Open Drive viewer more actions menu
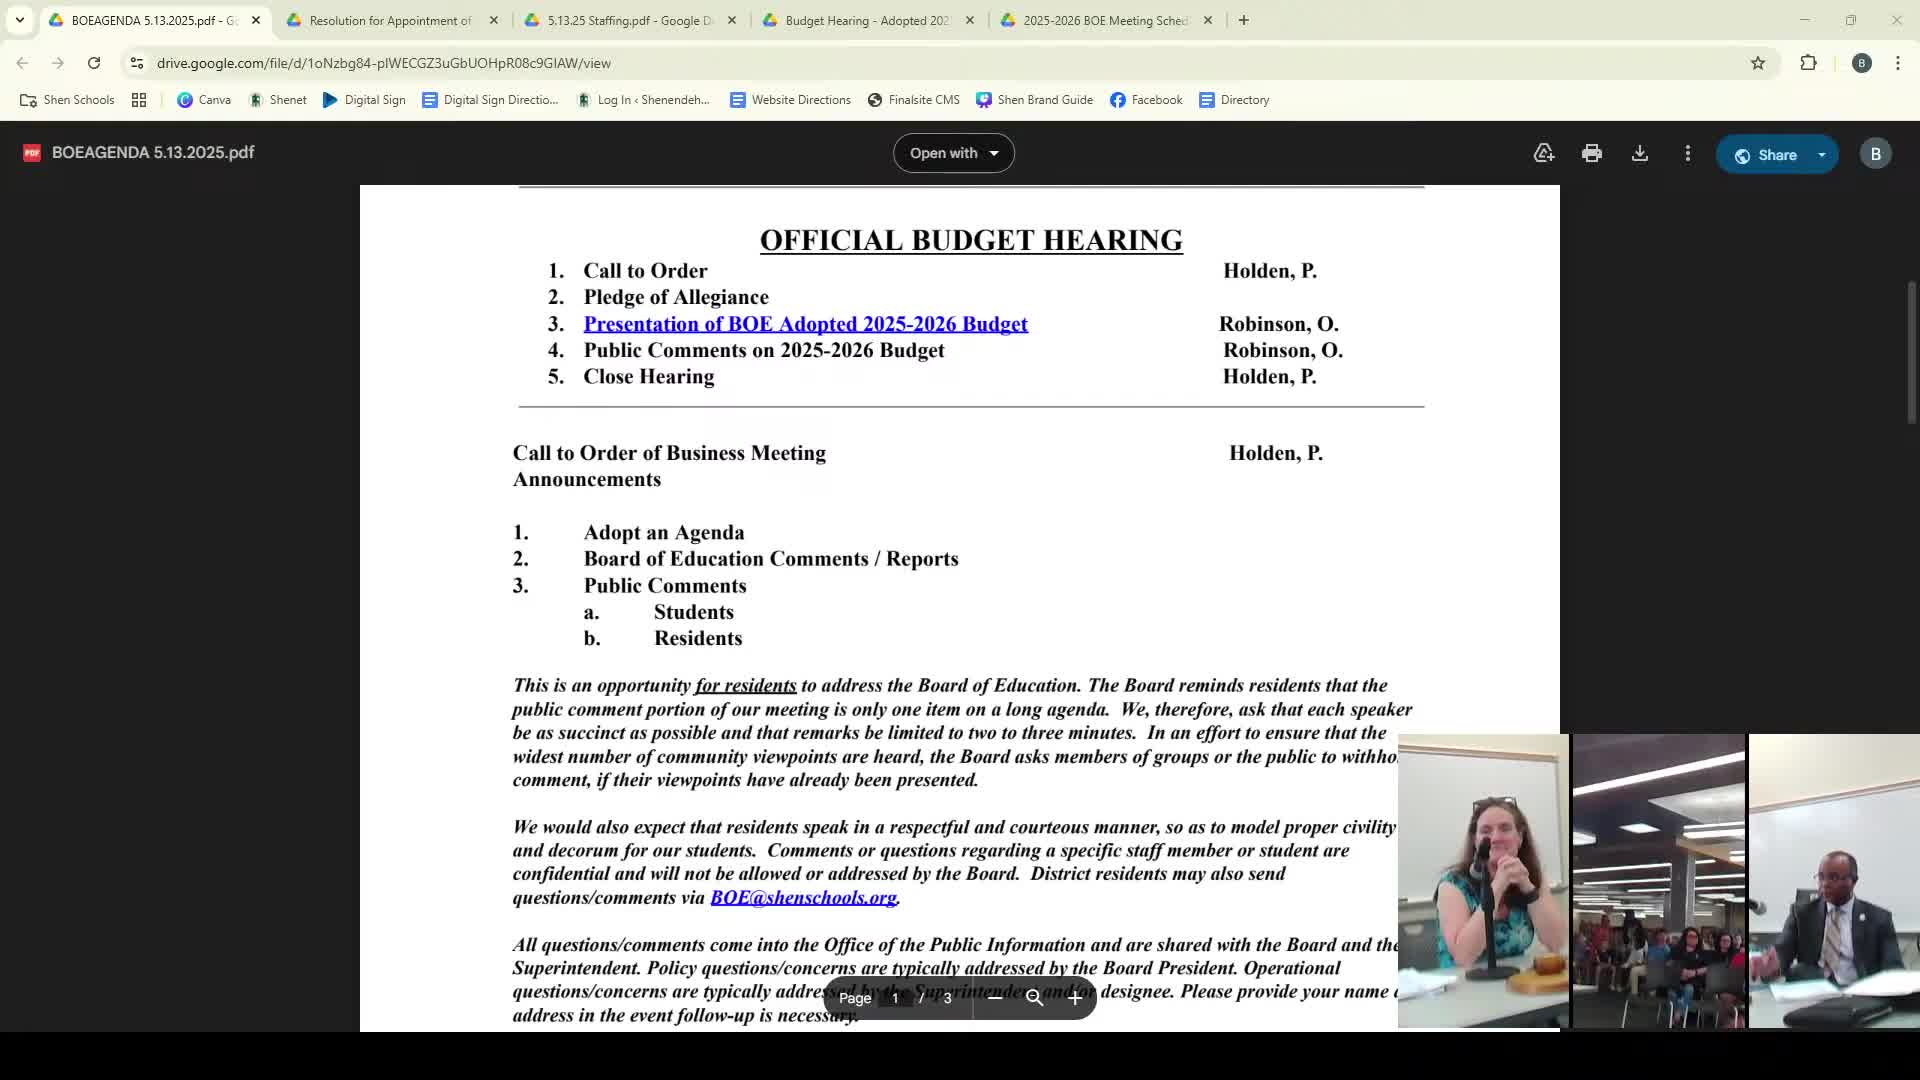The image size is (1920, 1080). (x=1688, y=153)
